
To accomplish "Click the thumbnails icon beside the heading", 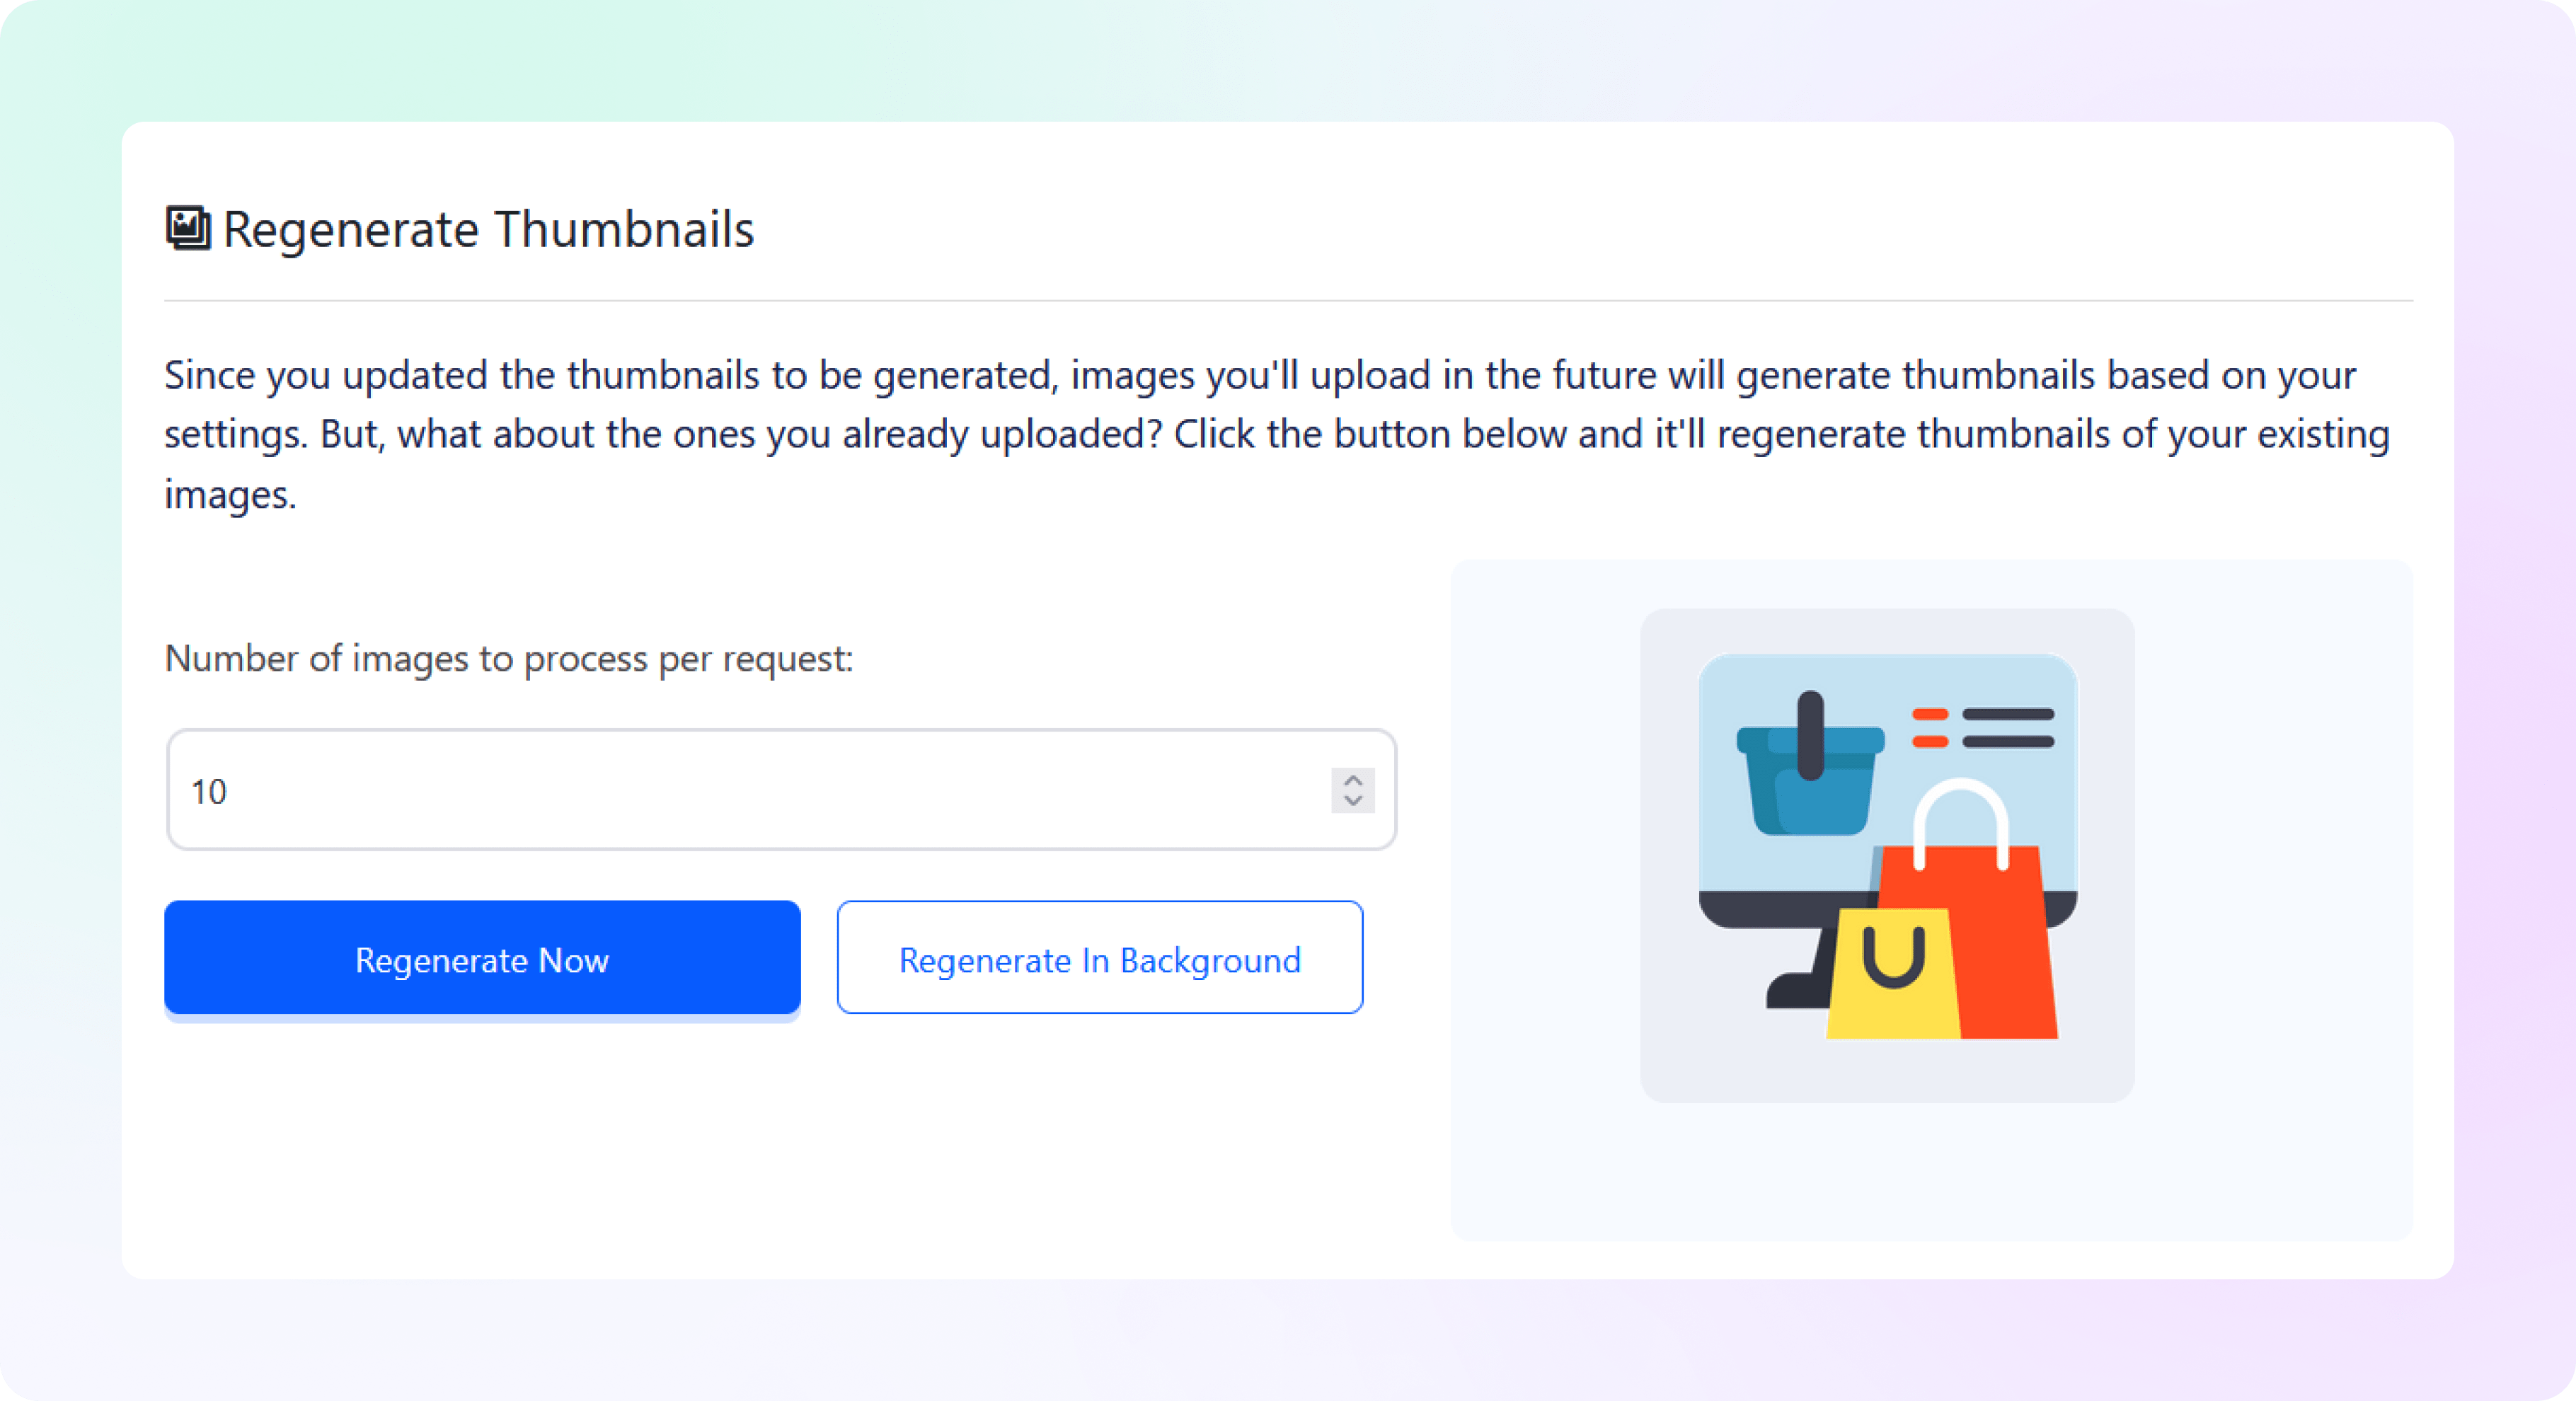I will click(x=188, y=229).
